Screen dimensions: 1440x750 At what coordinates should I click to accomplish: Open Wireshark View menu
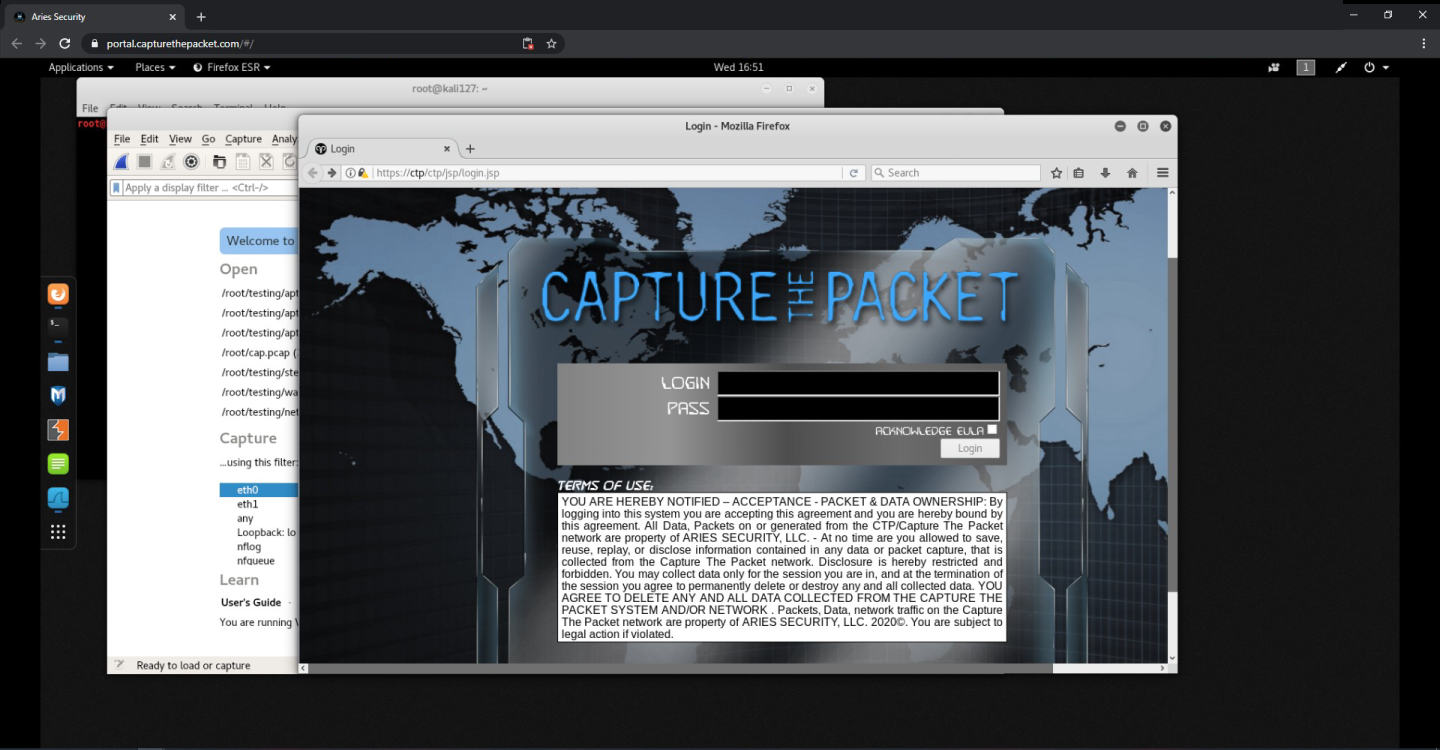pyautogui.click(x=180, y=139)
